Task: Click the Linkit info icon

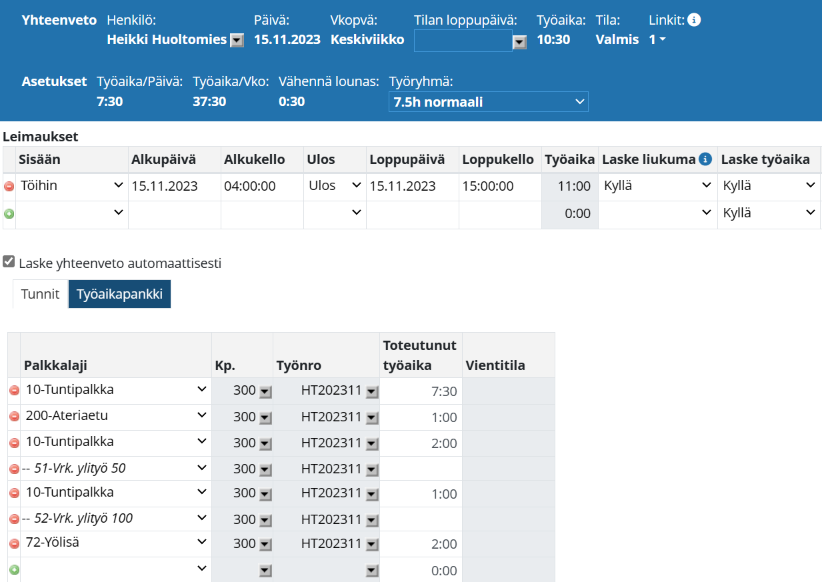Action: point(695,19)
